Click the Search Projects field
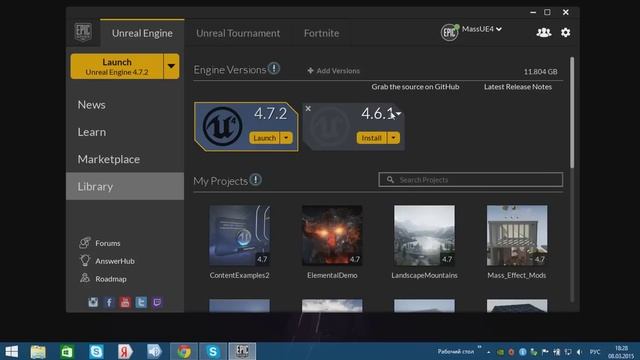640x360 pixels. coord(471,180)
